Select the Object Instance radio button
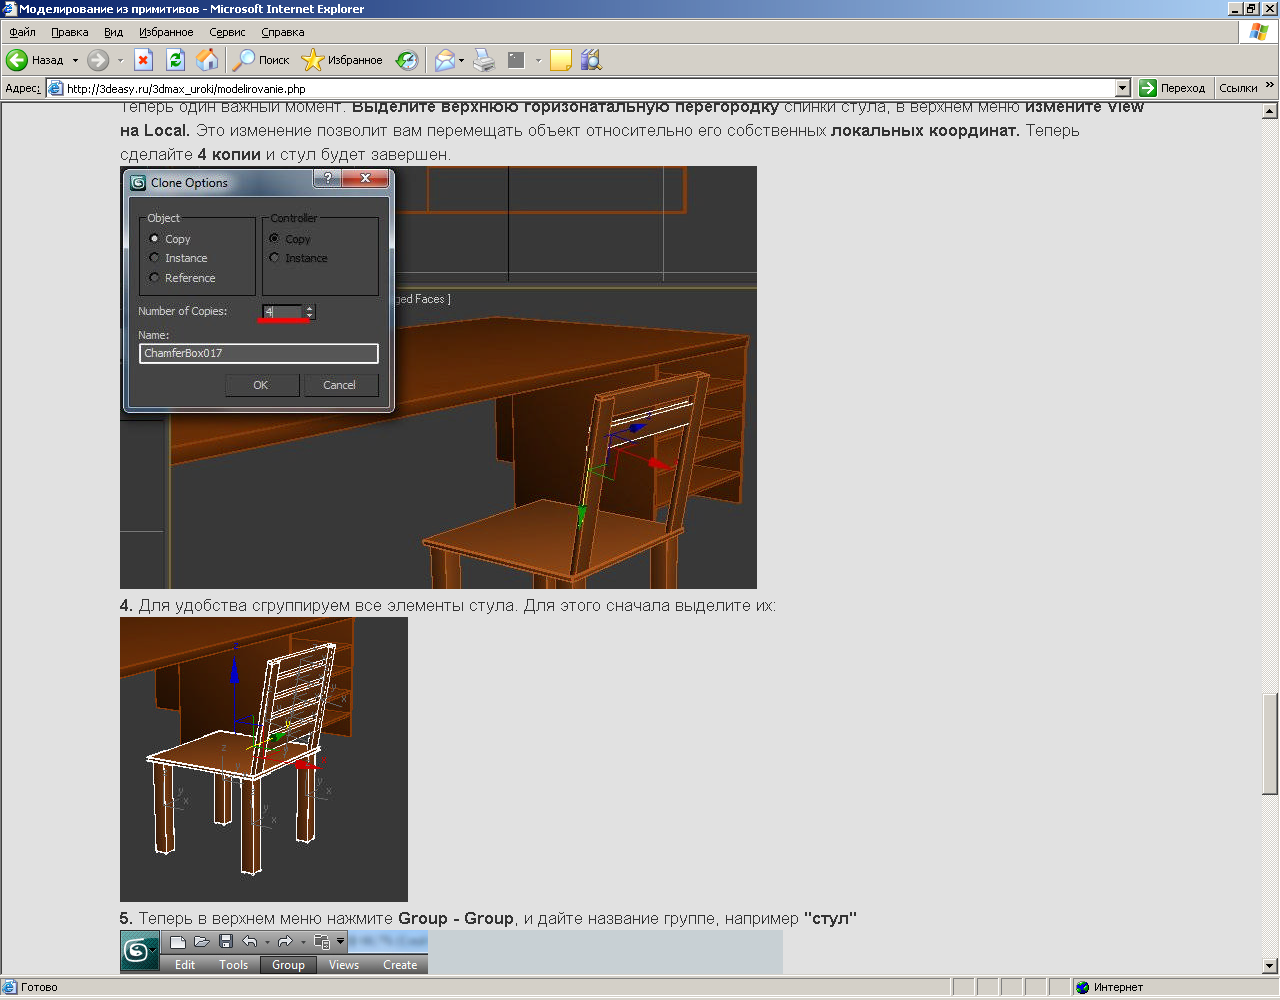Image resolution: width=1280 pixels, height=1000 pixels. pyautogui.click(x=154, y=258)
